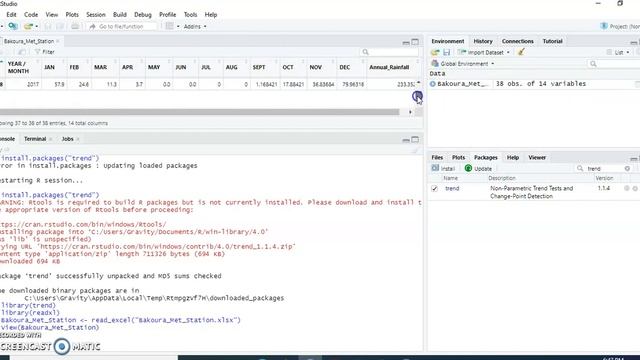
Task: Open the Import Dataset dropdown
Action: [x=484, y=52]
